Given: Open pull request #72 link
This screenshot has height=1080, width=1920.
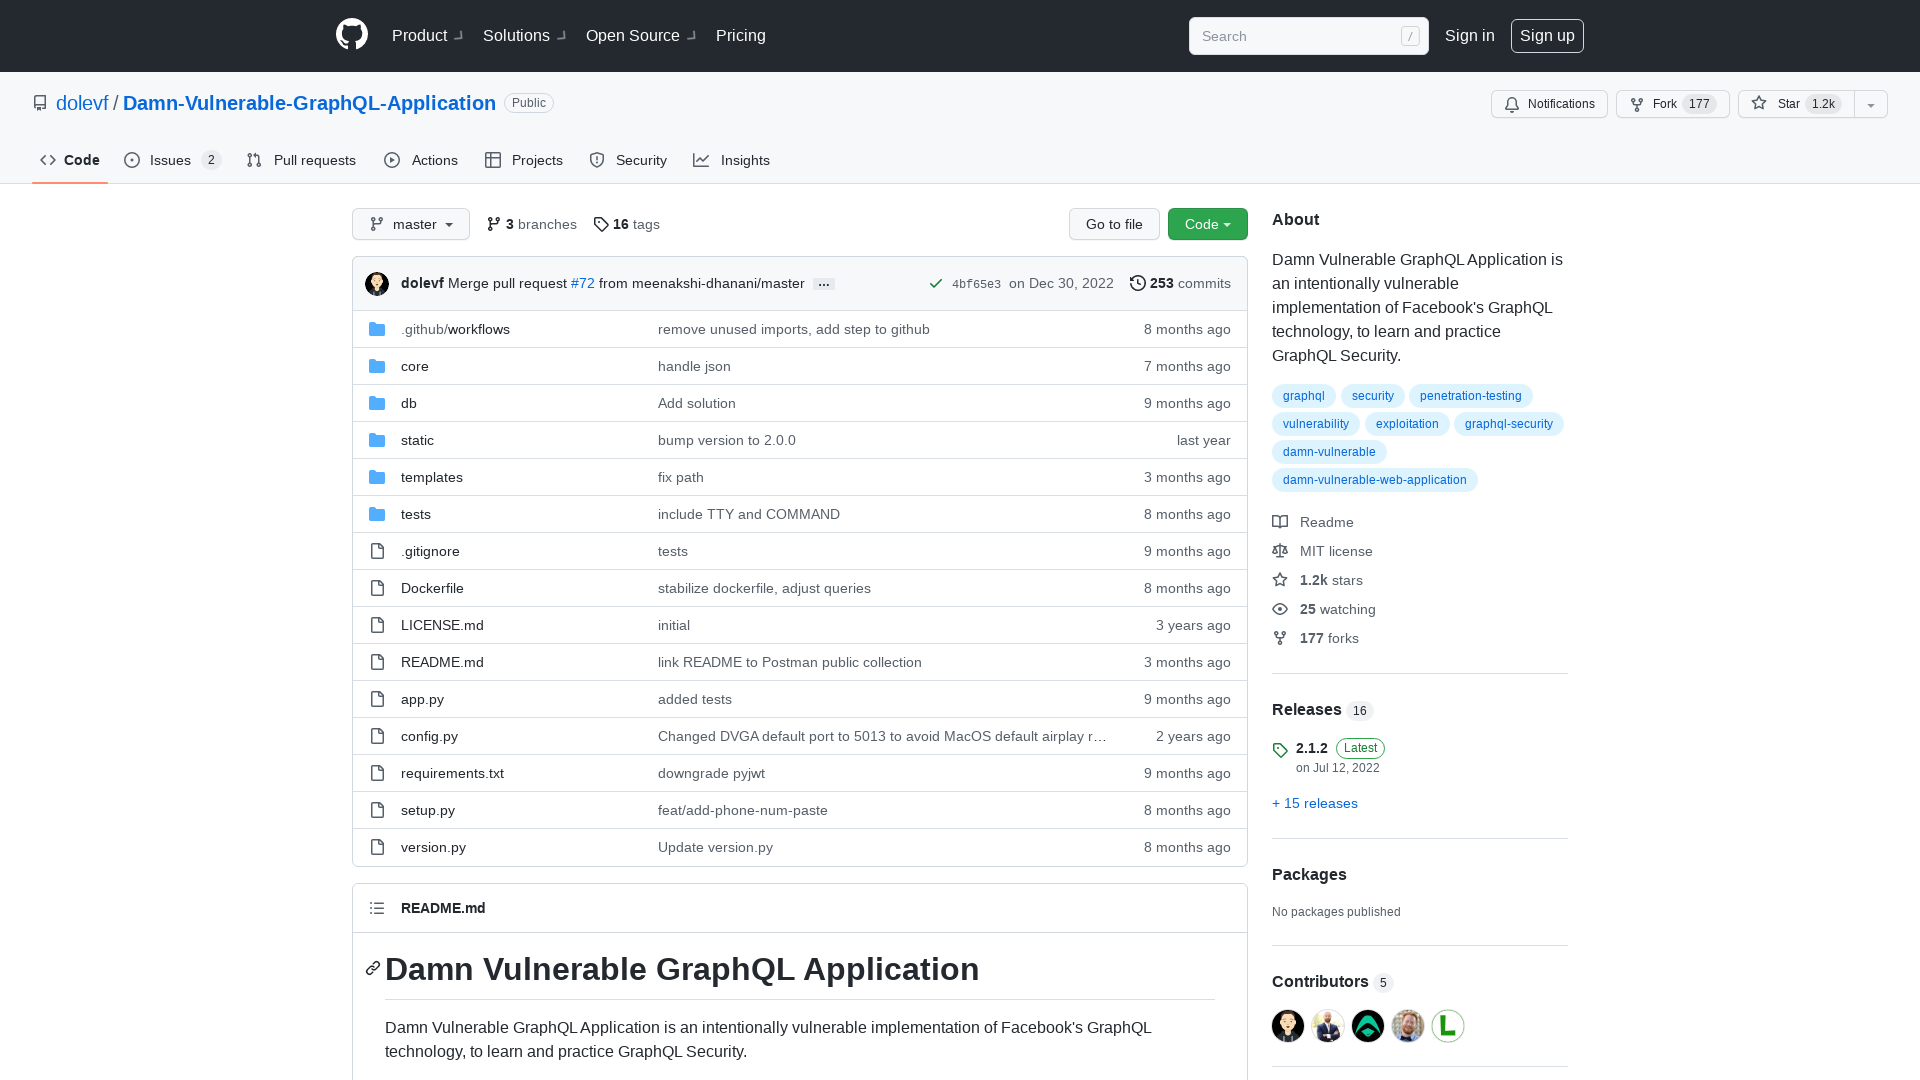Looking at the screenshot, I should click(x=582, y=284).
